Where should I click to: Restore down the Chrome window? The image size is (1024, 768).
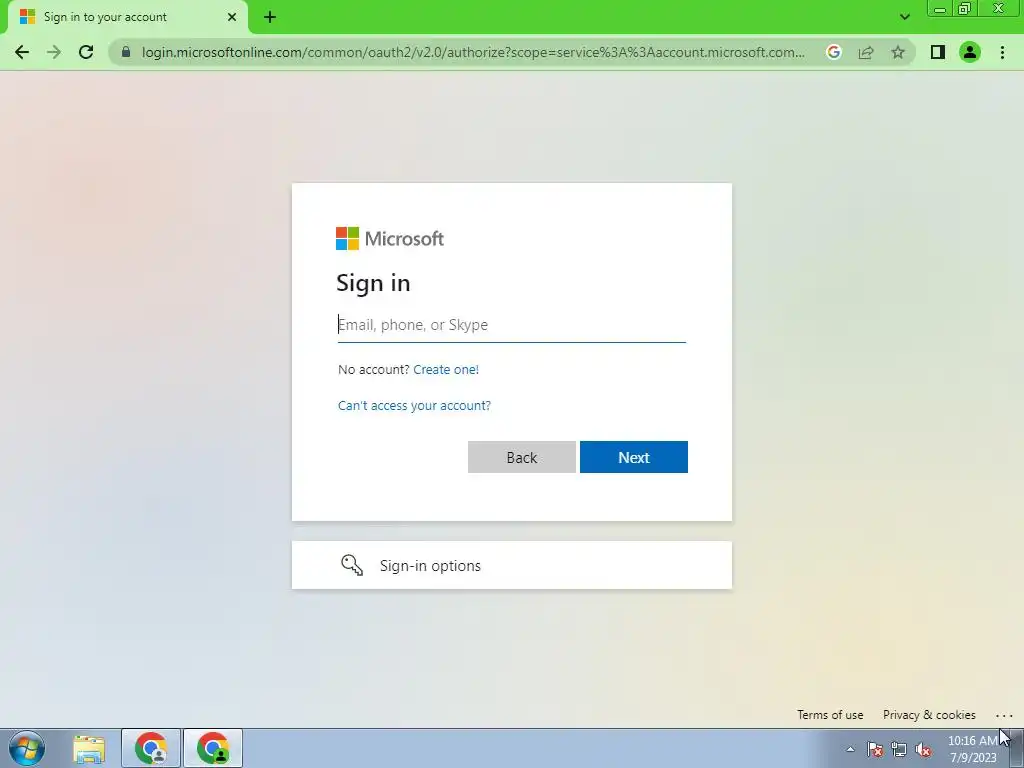[x=965, y=8]
